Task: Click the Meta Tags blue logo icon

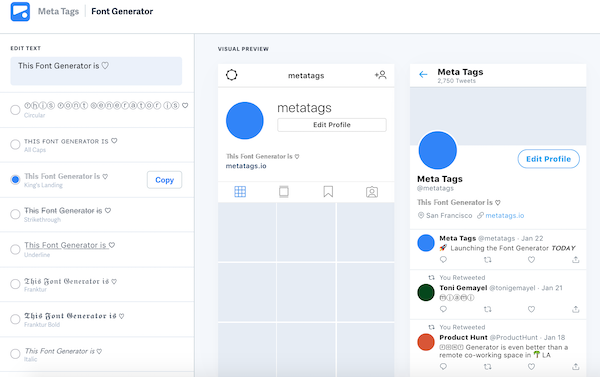Action: [x=20, y=11]
